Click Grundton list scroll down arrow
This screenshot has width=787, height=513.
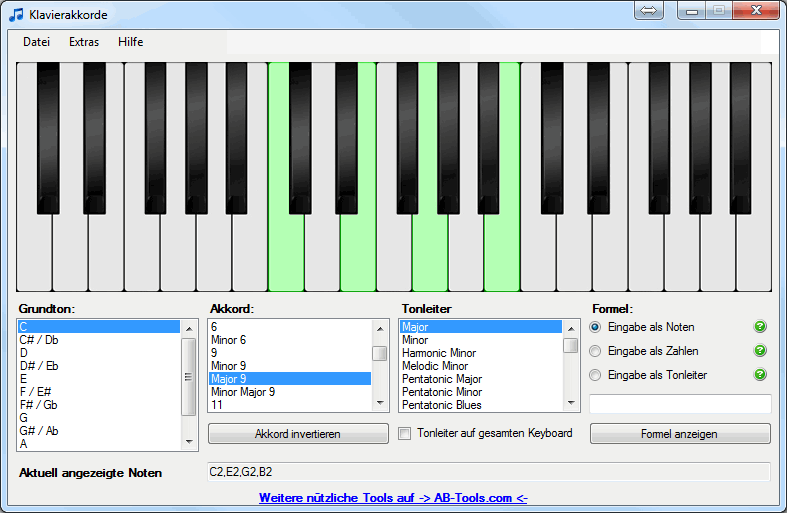[x=189, y=442]
